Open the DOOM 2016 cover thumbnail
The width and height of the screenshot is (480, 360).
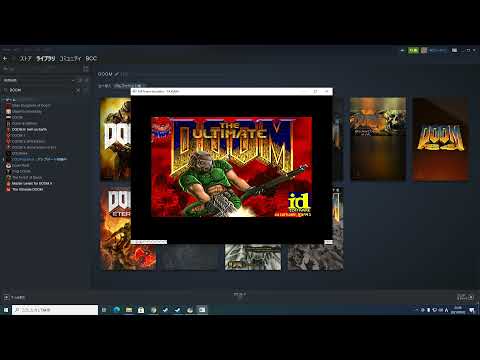pyautogui.click(x=115, y=139)
